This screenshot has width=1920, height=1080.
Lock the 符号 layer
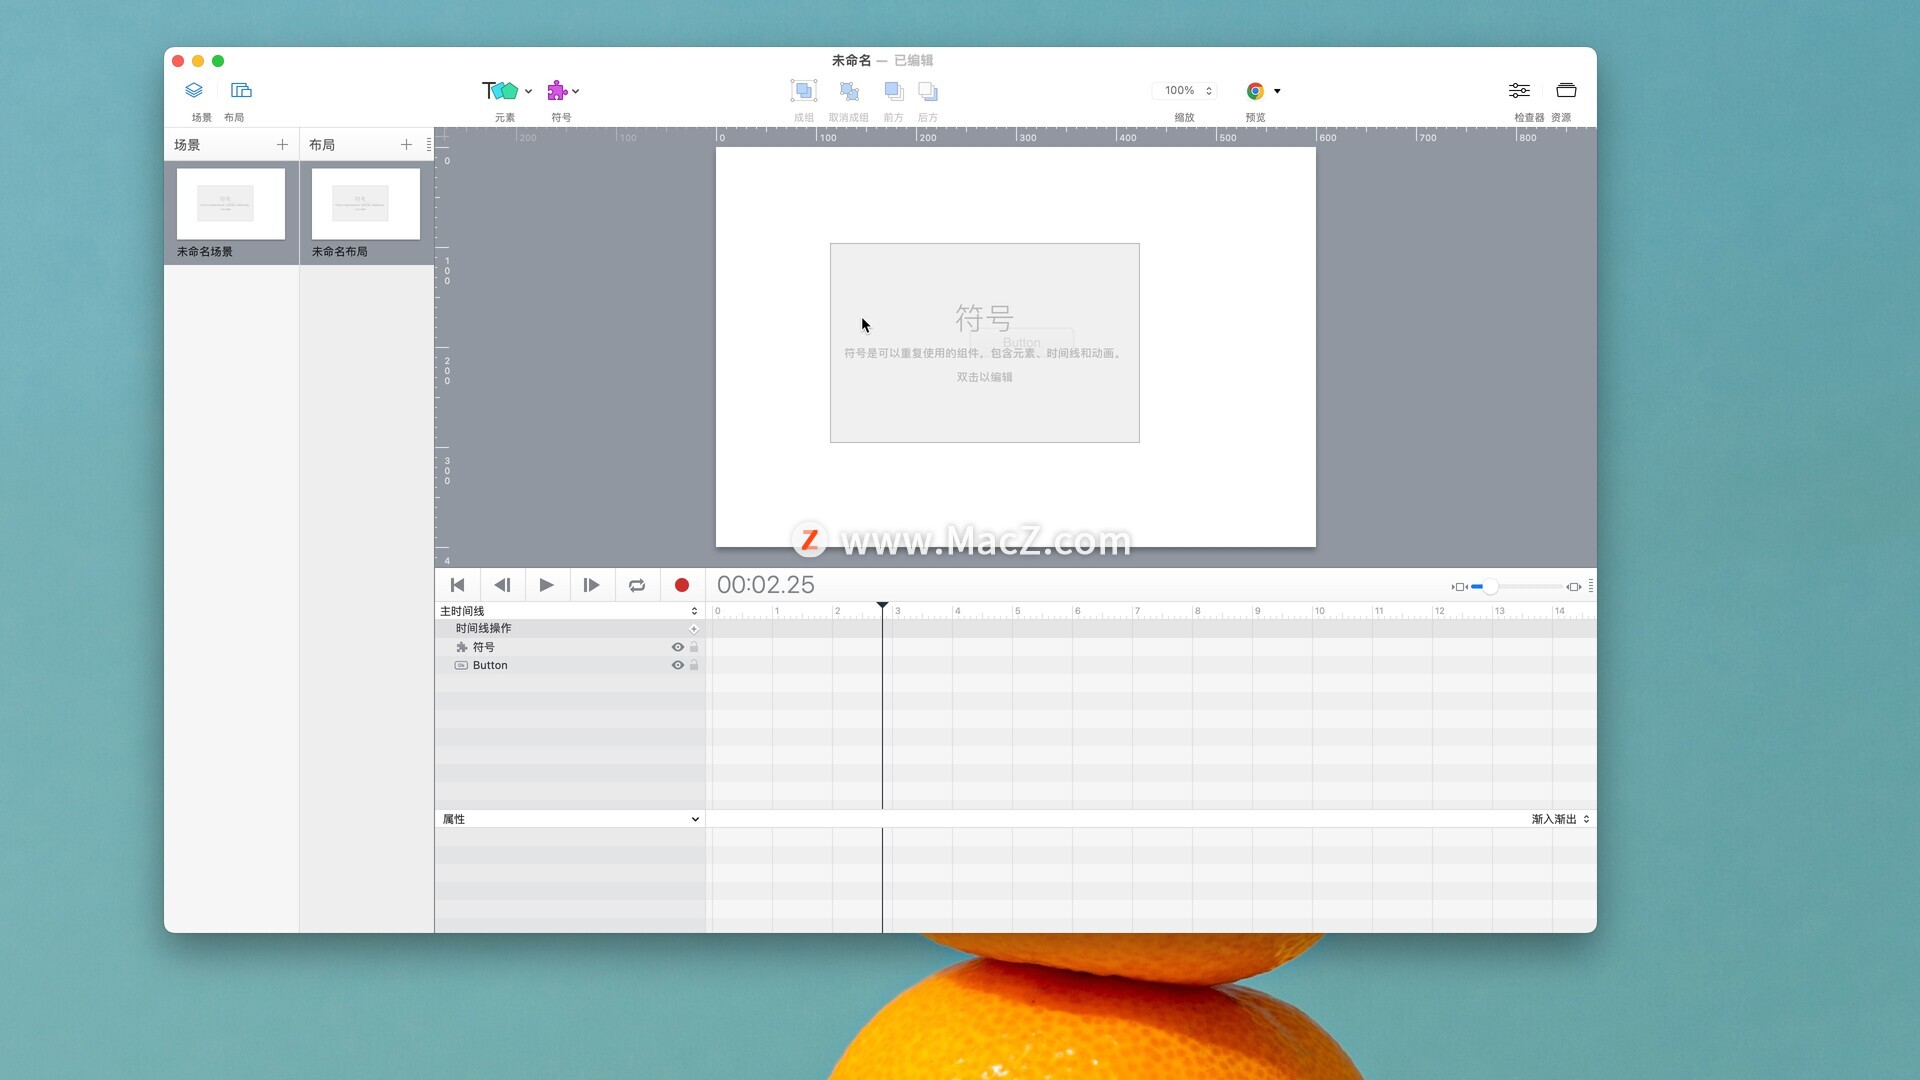coord(694,647)
